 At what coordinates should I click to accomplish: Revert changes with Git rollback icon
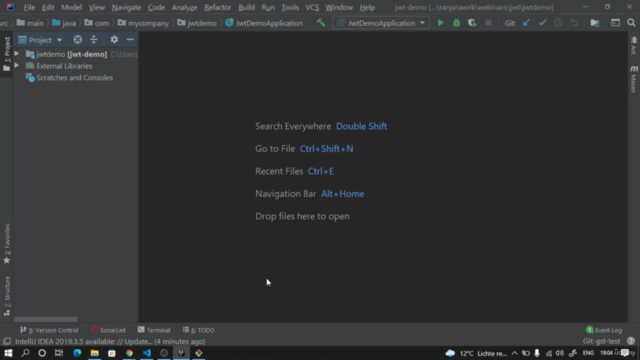(574, 23)
